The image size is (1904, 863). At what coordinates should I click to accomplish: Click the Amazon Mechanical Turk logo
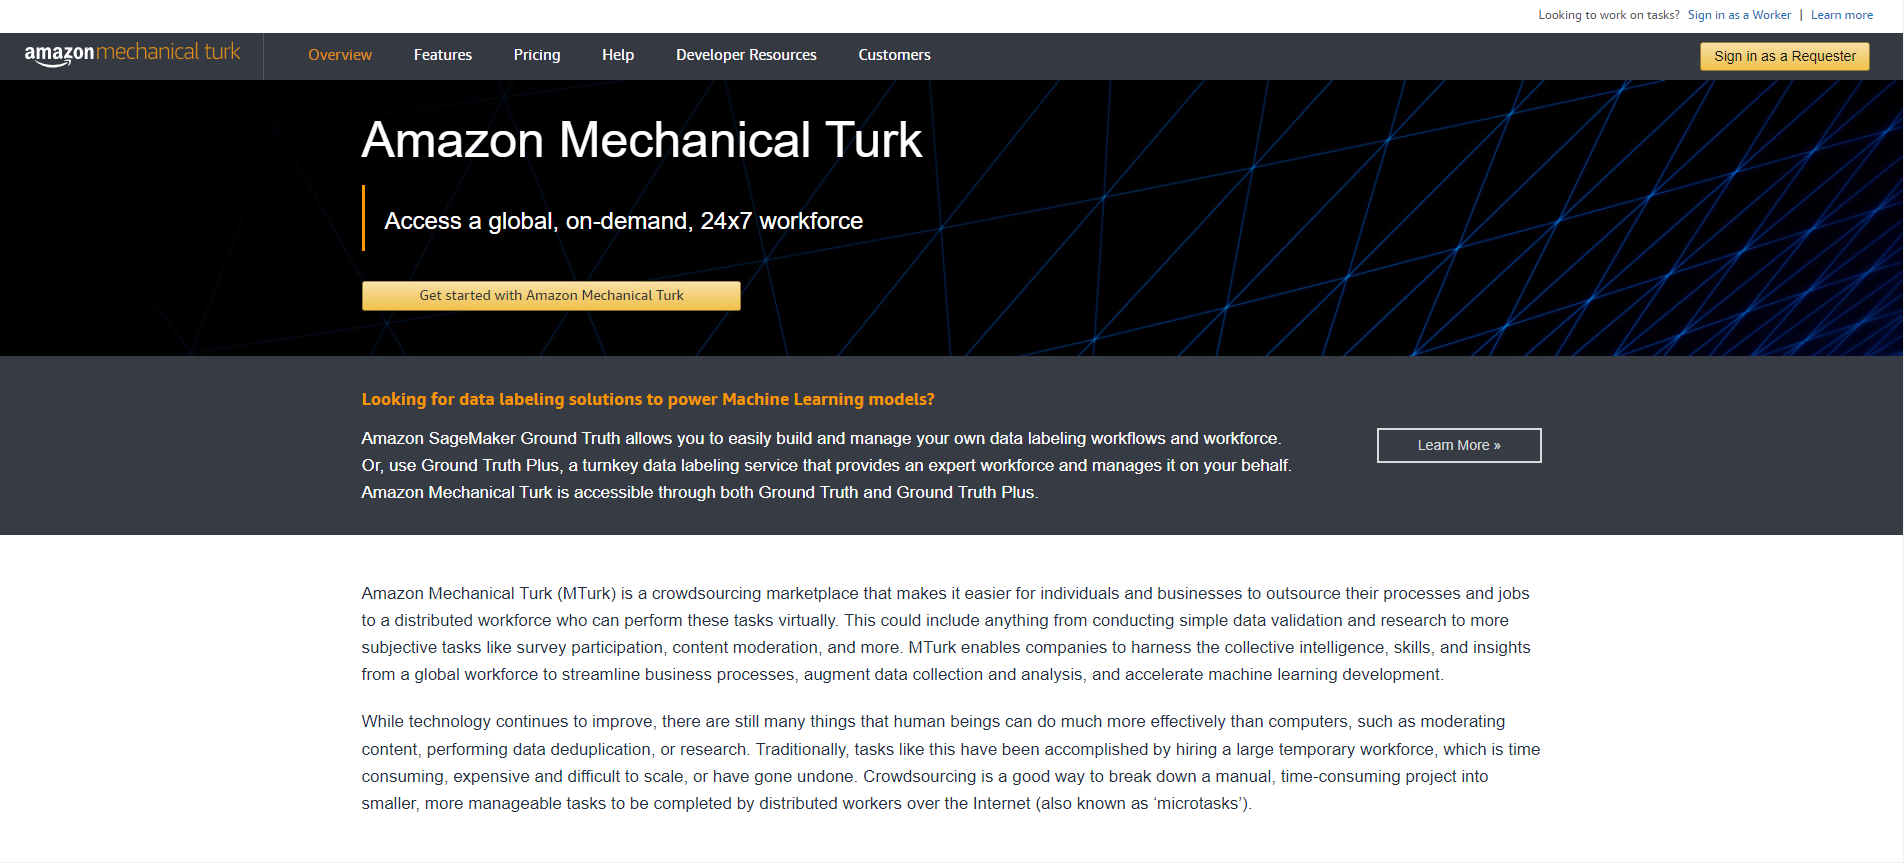(x=132, y=54)
